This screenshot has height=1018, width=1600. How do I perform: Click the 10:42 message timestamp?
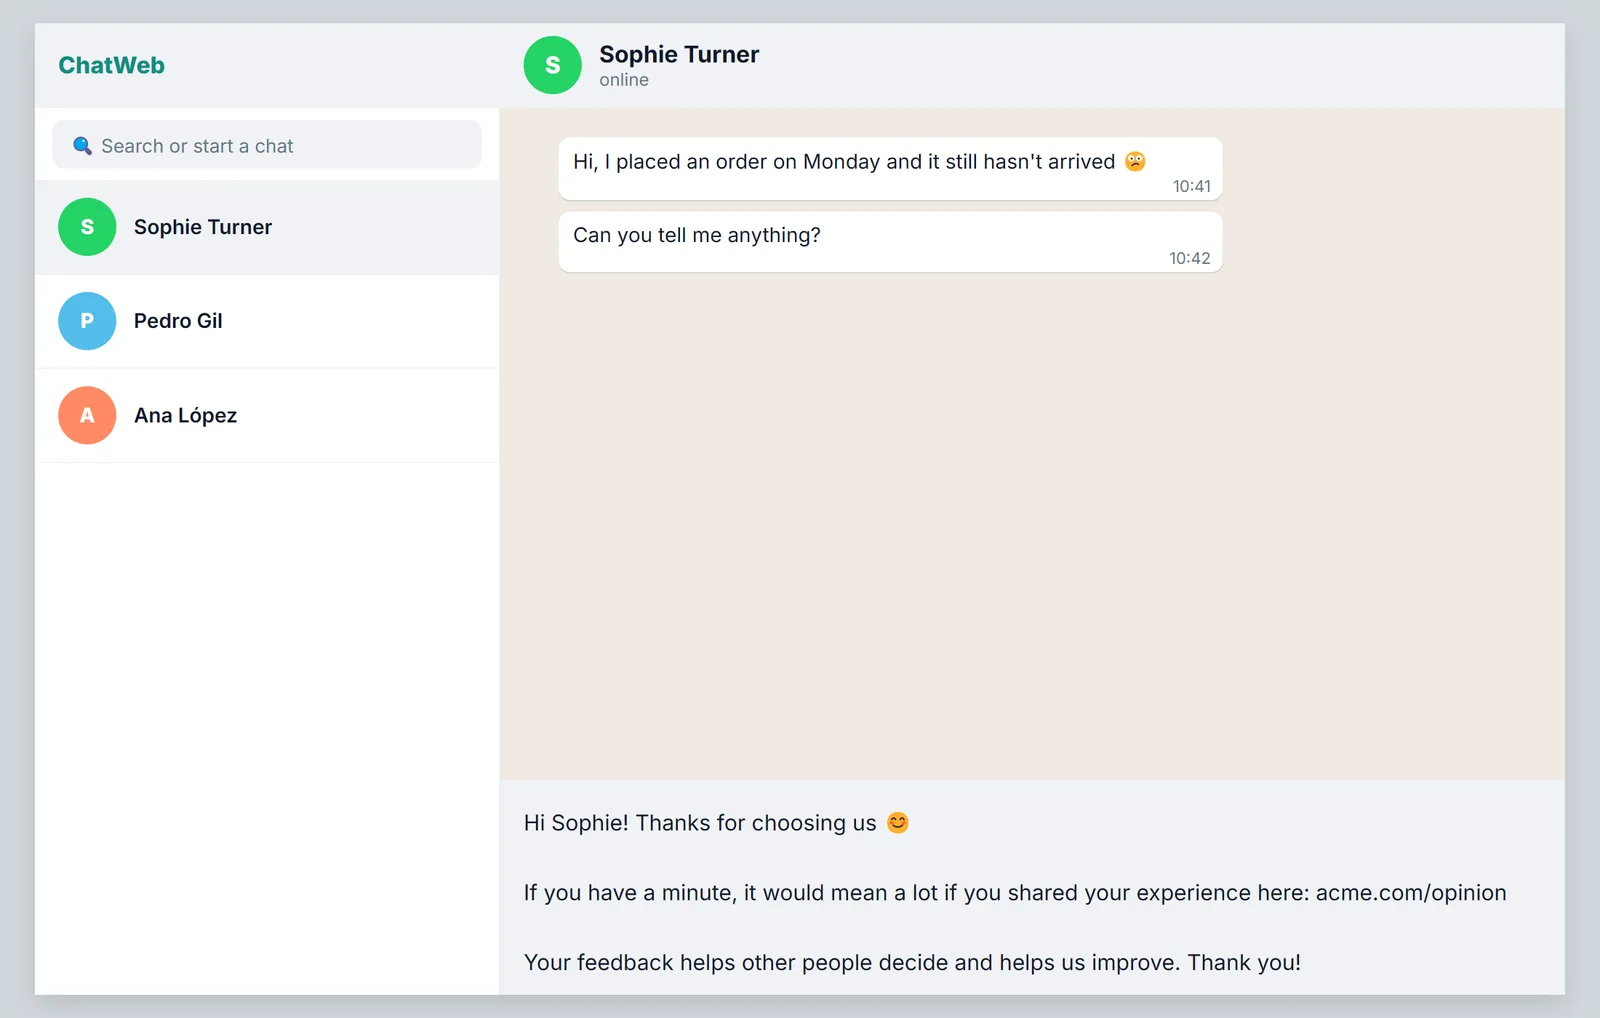coord(1190,258)
